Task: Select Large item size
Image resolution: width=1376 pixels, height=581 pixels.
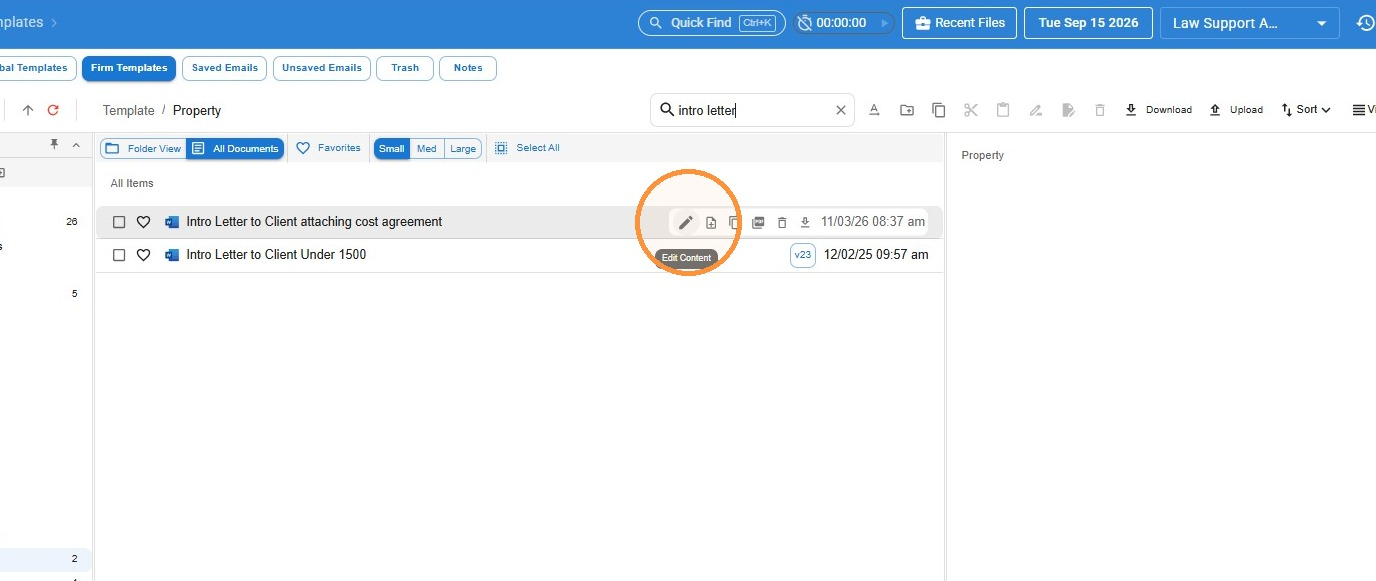Action: click(463, 148)
